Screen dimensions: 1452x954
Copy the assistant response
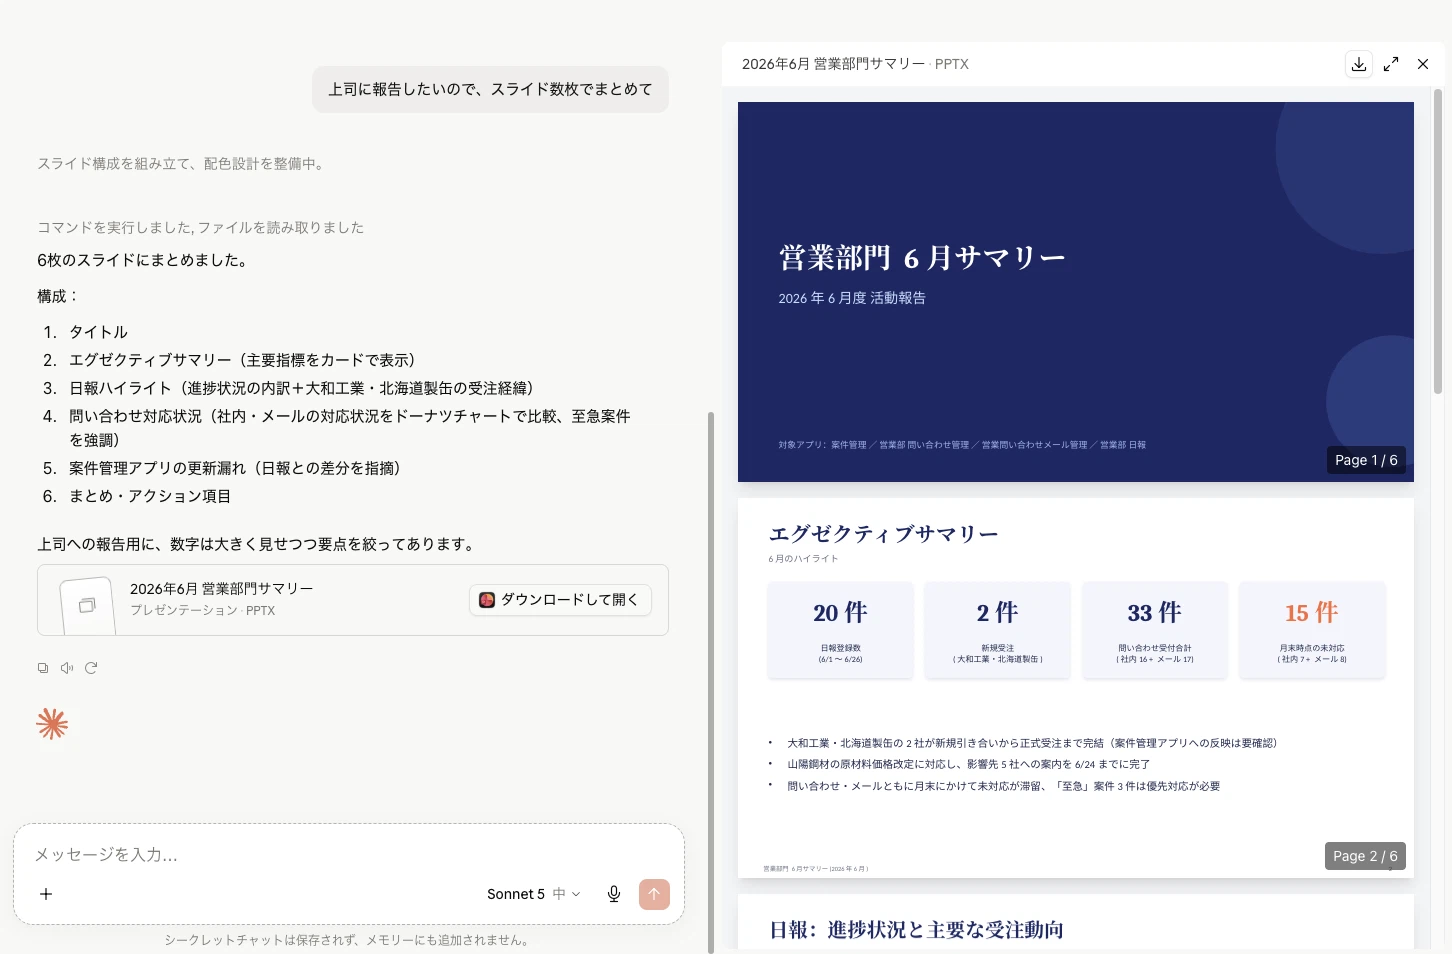[43, 668]
